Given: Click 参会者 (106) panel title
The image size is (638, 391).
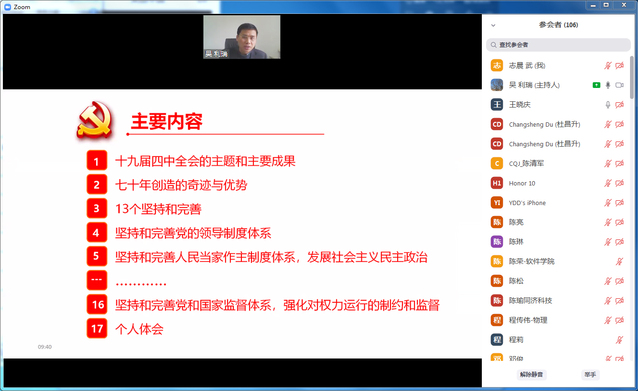Looking at the screenshot, I should (x=558, y=25).
